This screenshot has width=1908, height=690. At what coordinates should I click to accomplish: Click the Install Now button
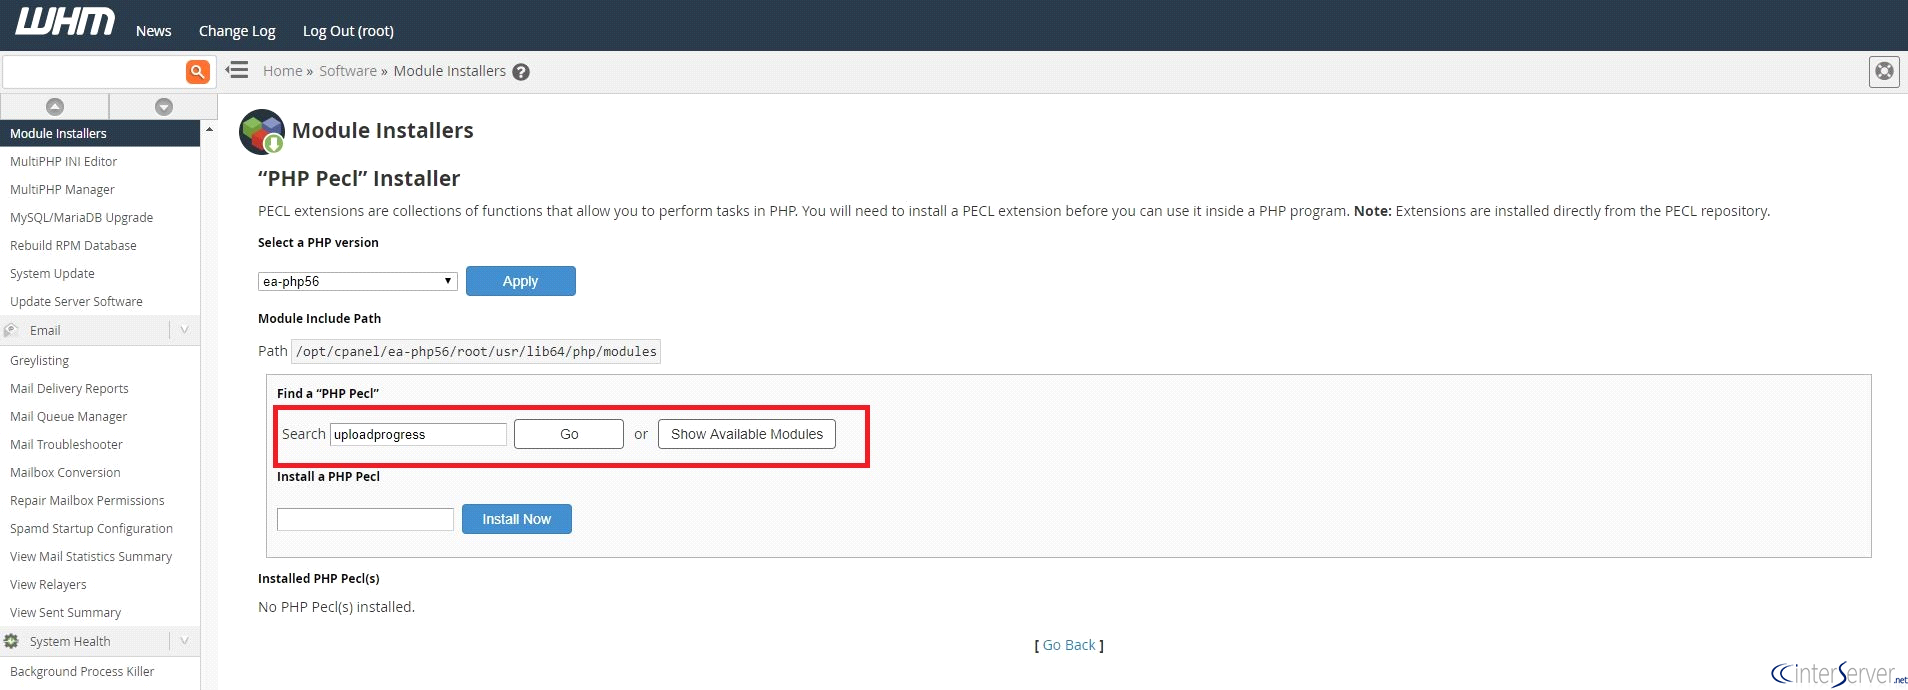point(517,519)
